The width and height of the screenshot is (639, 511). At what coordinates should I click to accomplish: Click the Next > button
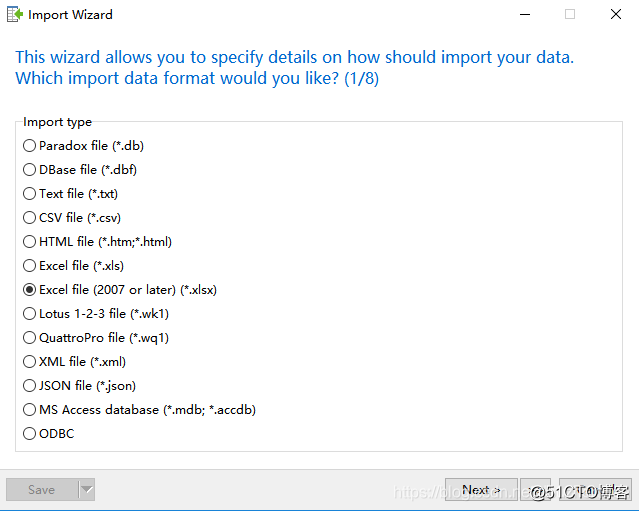click(x=481, y=489)
